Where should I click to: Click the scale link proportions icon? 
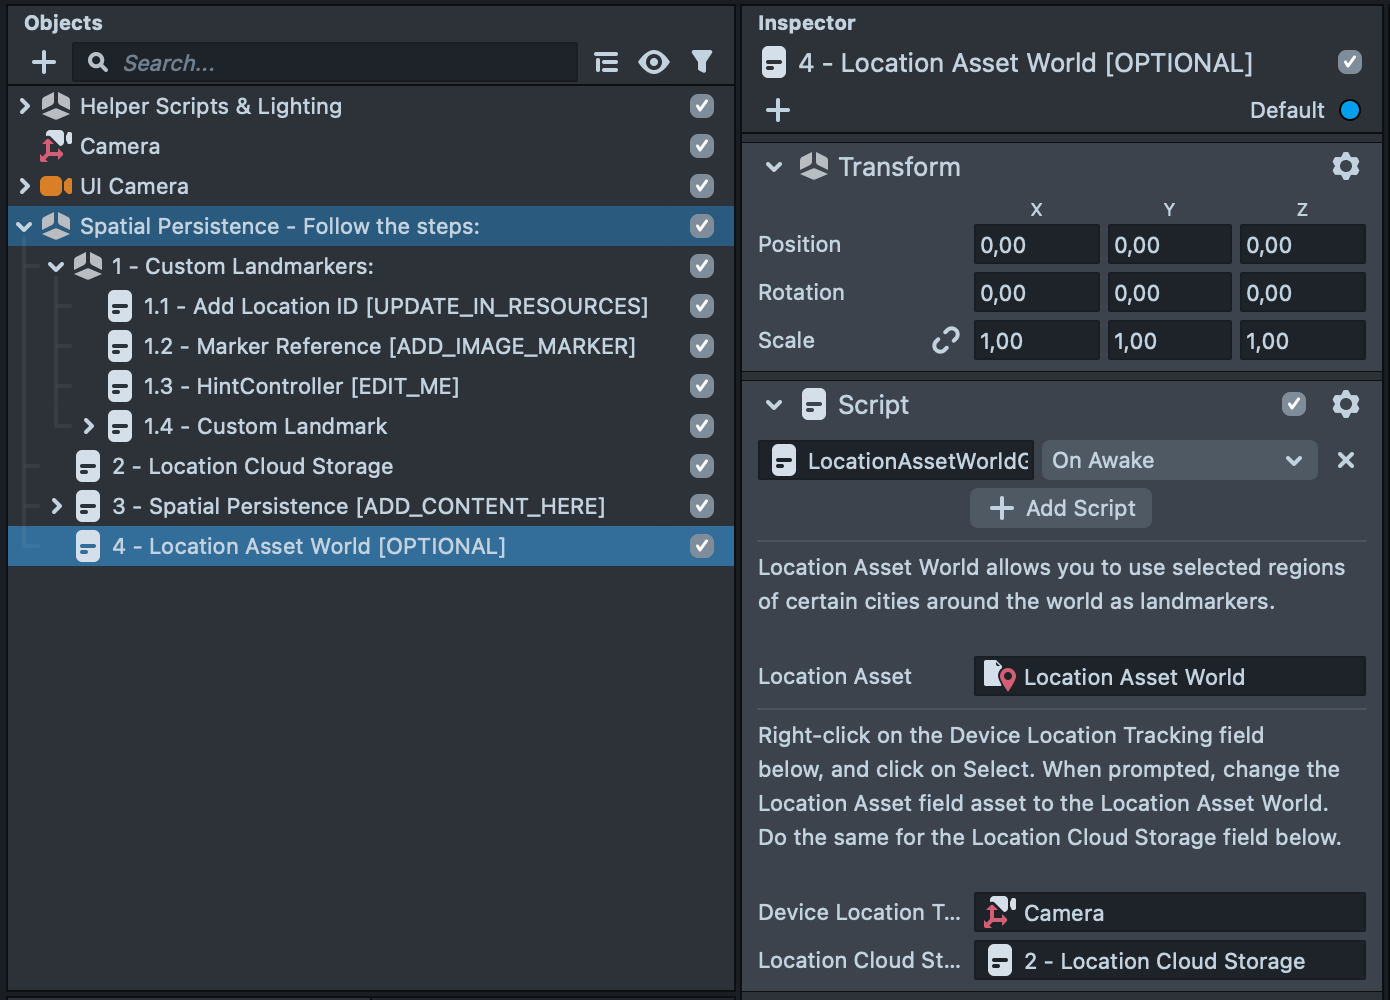coord(945,341)
